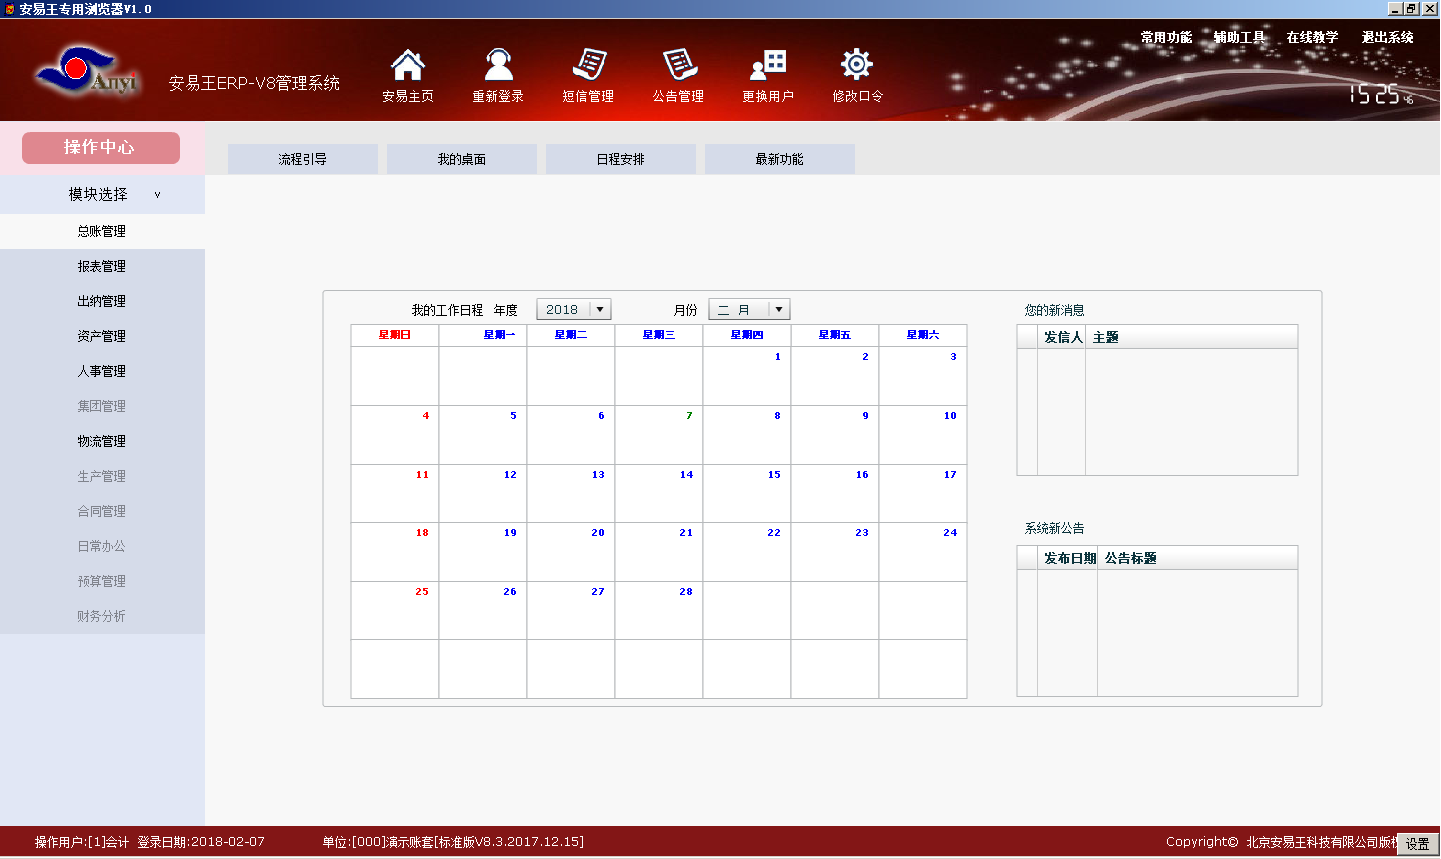This screenshot has width=1441, height=859.
Task: Switch to the 最新功能 tab
Action: [x=780, y=159]
